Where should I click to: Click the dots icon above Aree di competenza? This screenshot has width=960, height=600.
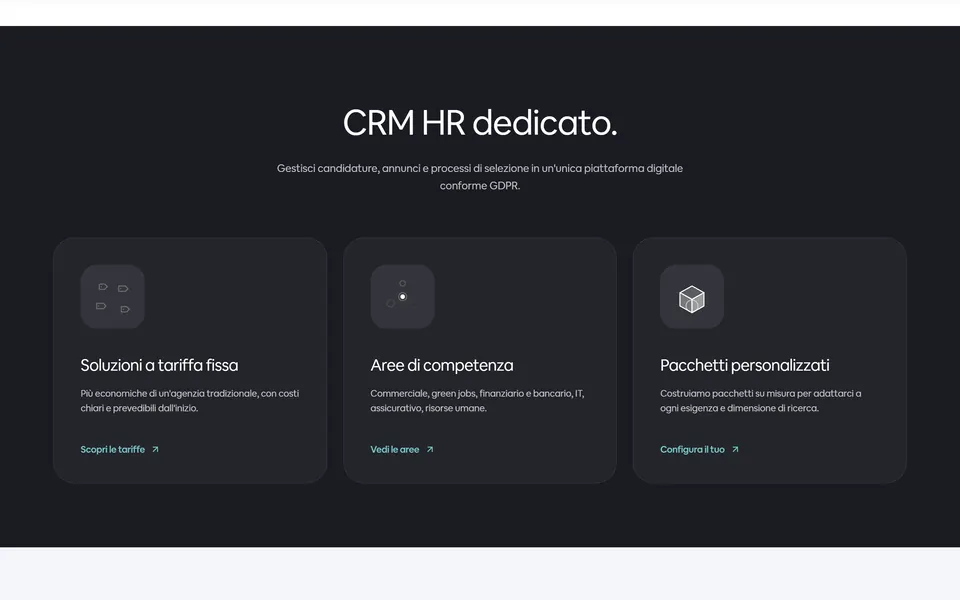click(x=402, y=297)
